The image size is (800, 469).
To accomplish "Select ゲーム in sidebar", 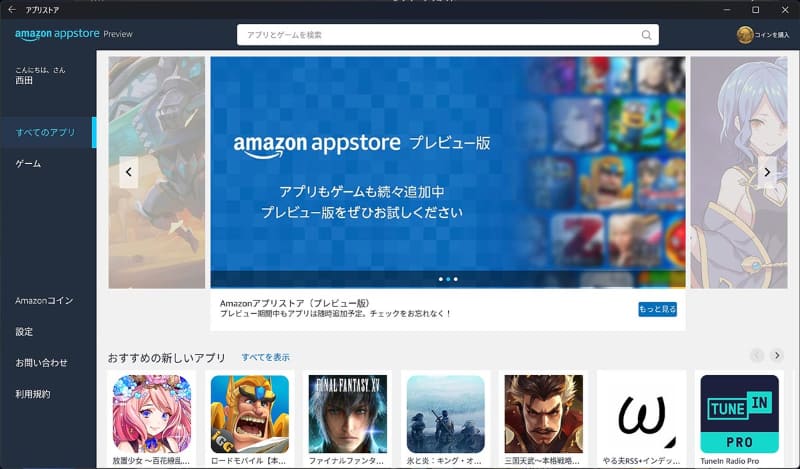I will 28,164.
